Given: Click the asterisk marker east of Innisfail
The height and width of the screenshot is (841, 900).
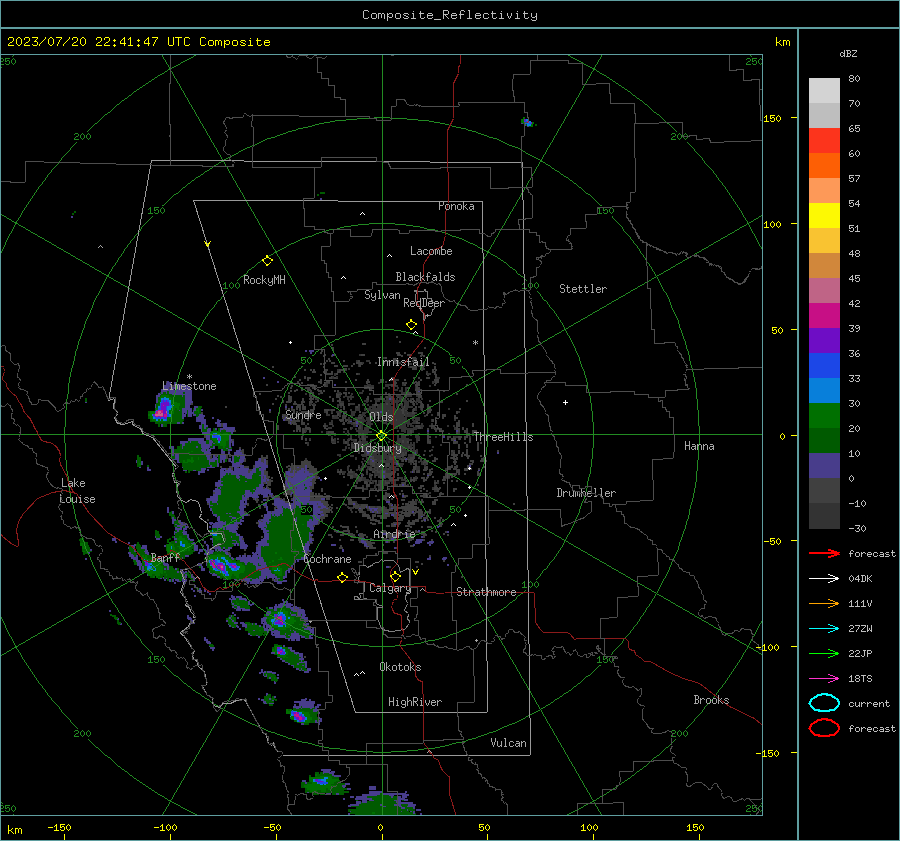Looking at the screenshot, I should (x=475, y=343).
